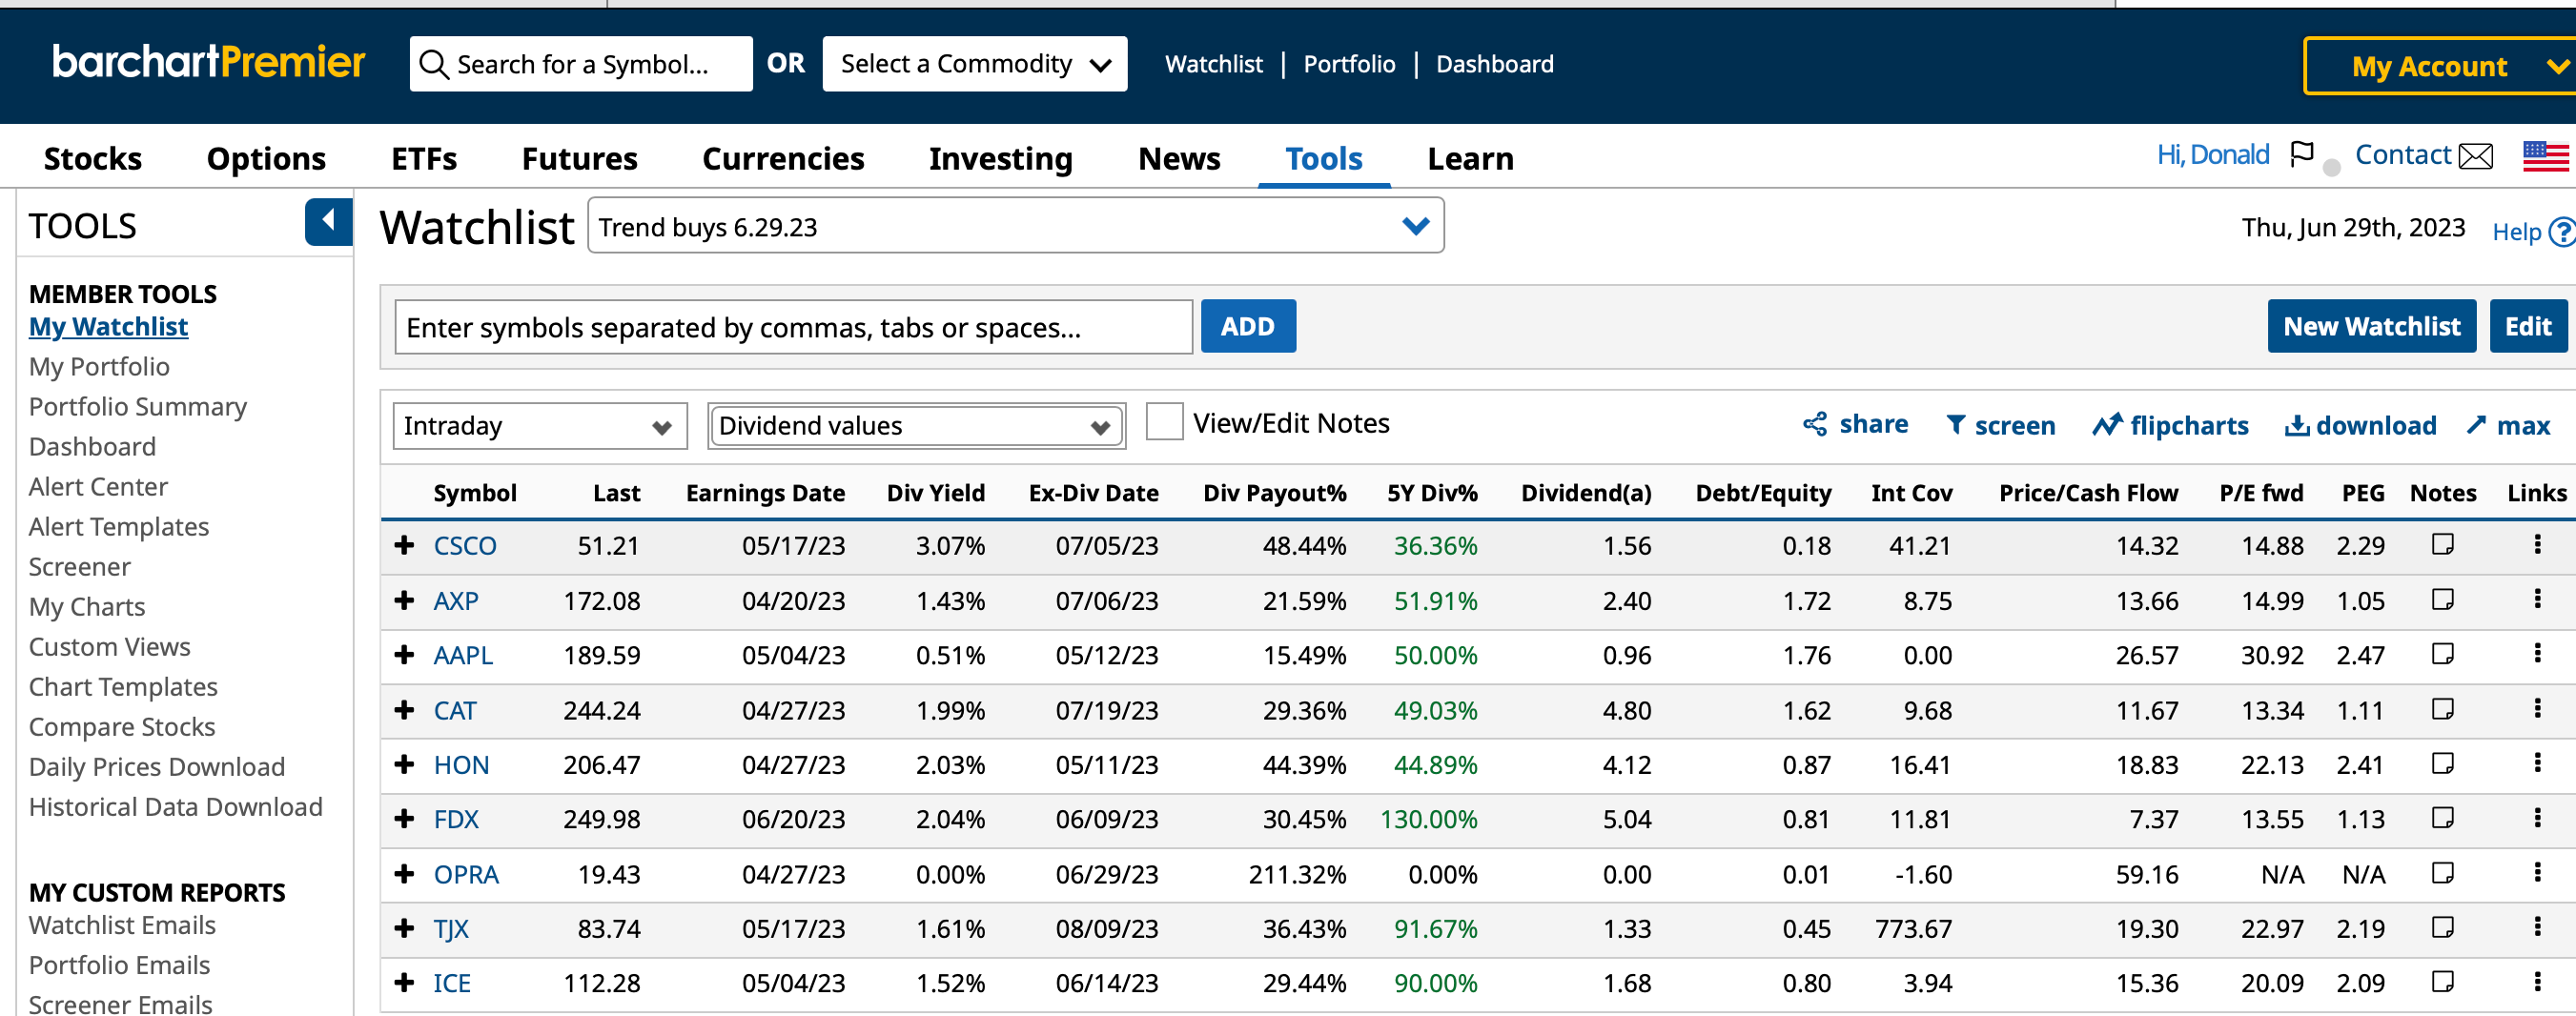Image resolution: width=2576 pixels, height=1016 pixels.
Task: Open links menu dots for FDX
Action: [2537, 818]
